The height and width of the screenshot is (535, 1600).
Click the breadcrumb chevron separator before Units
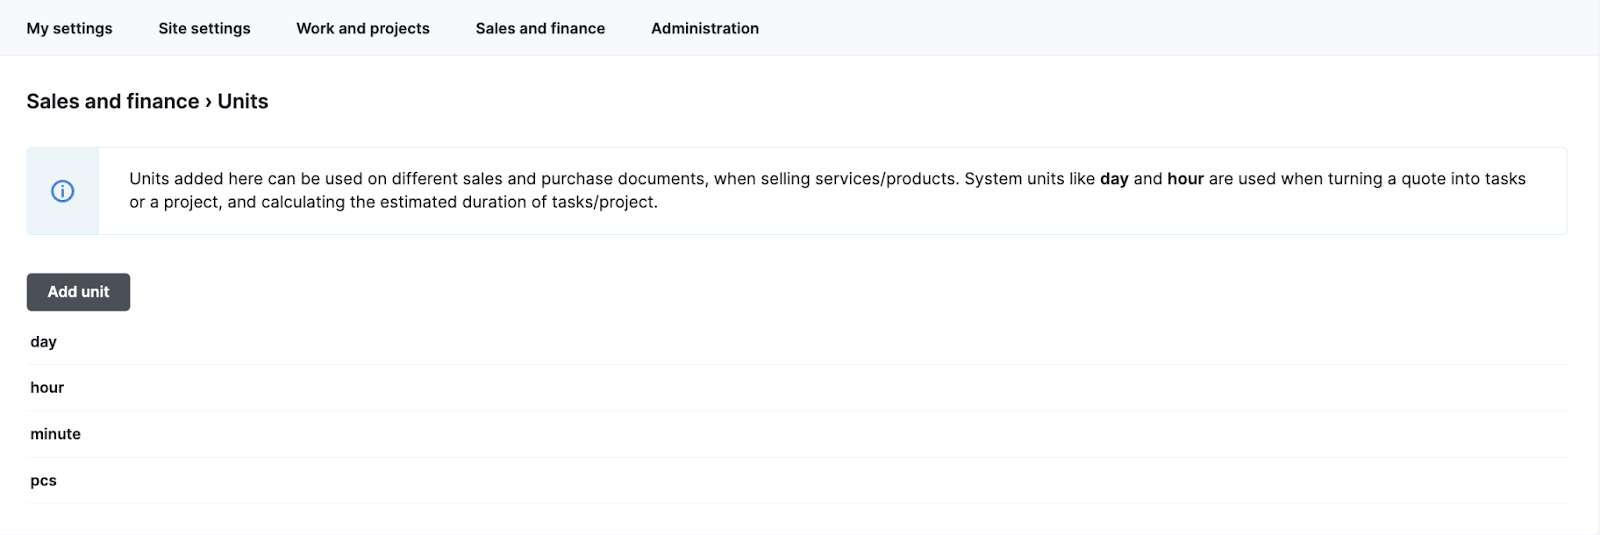pyautogui.click(x=208, y=102)
